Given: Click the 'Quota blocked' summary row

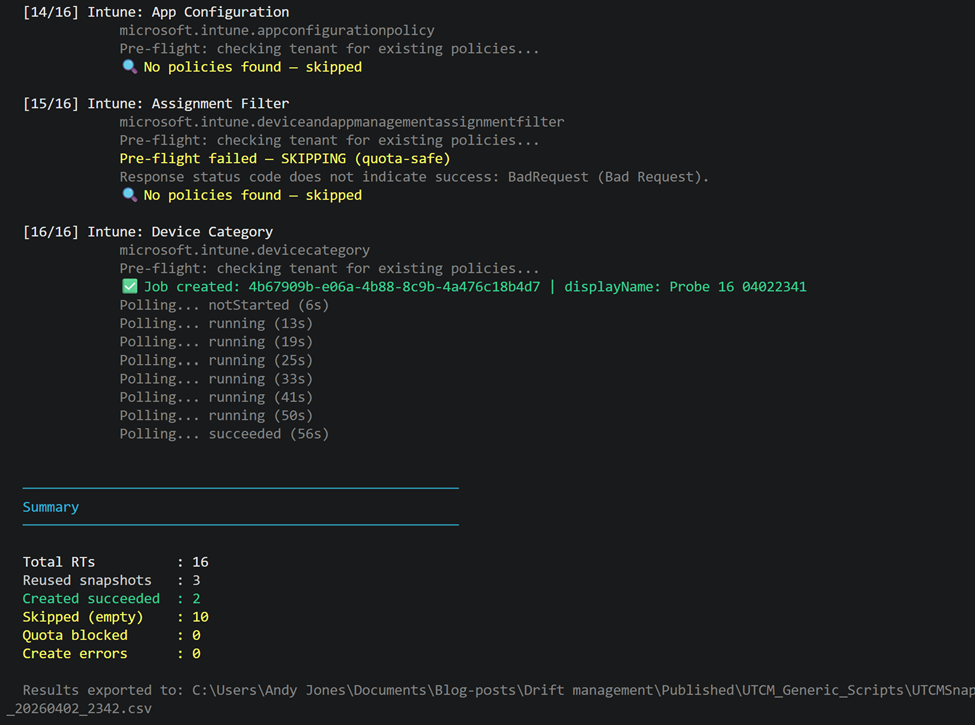Looking at the screenshot, I should click(x=110, y=635).
